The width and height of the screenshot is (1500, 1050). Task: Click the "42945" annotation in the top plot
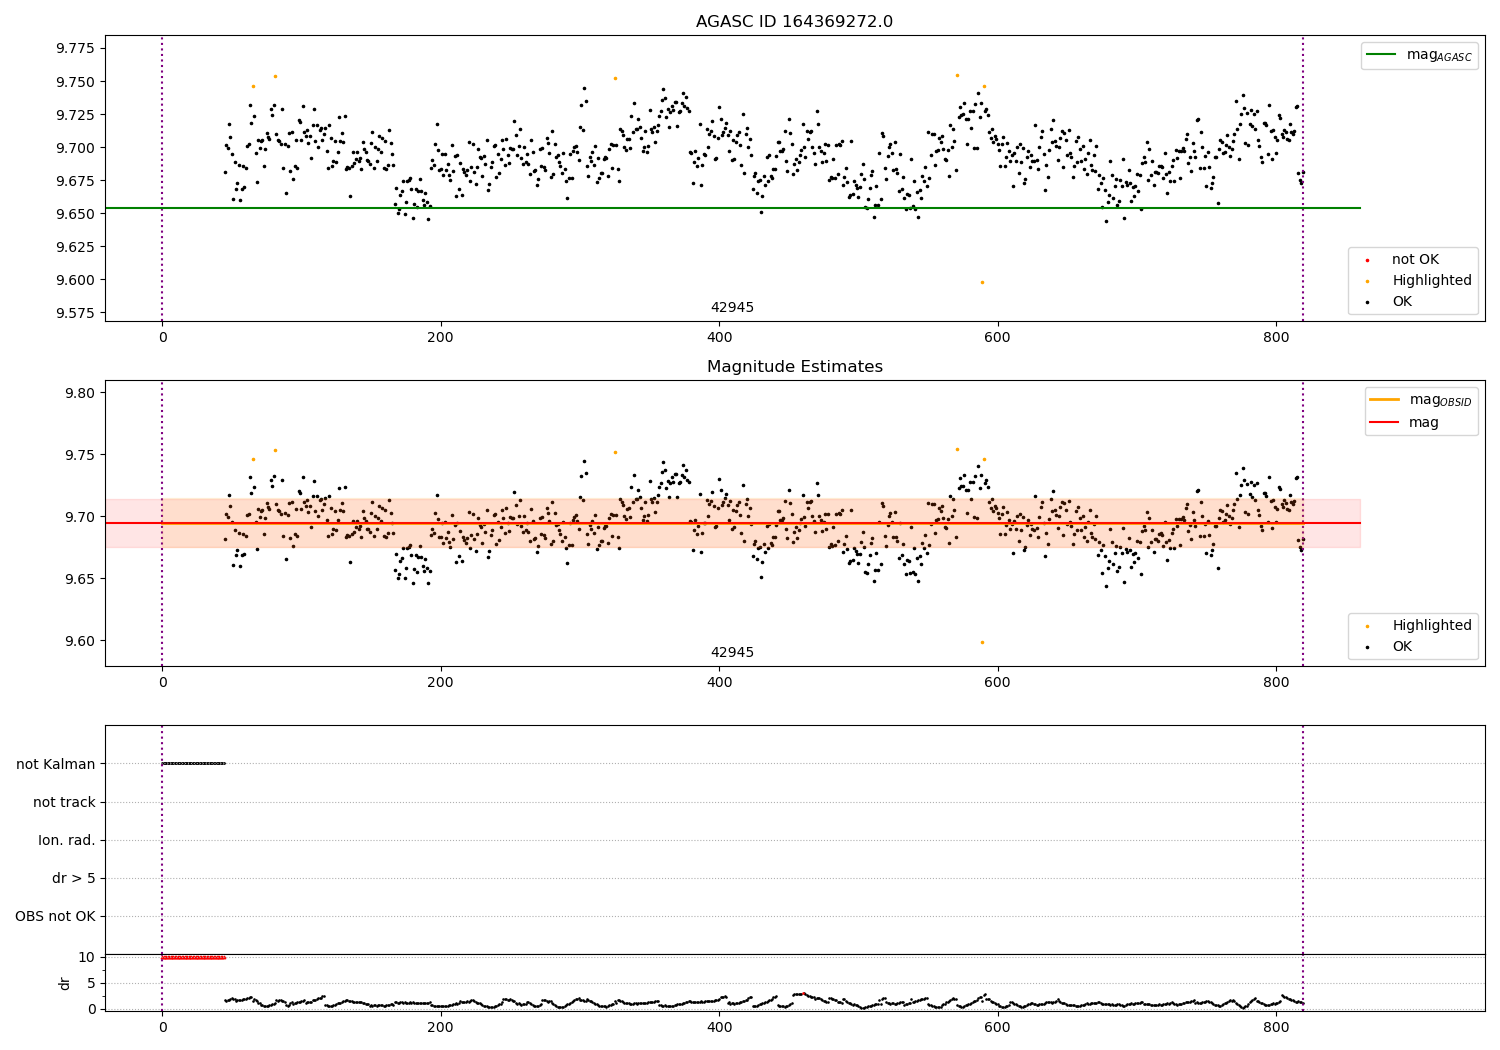[x=732, y=308]
